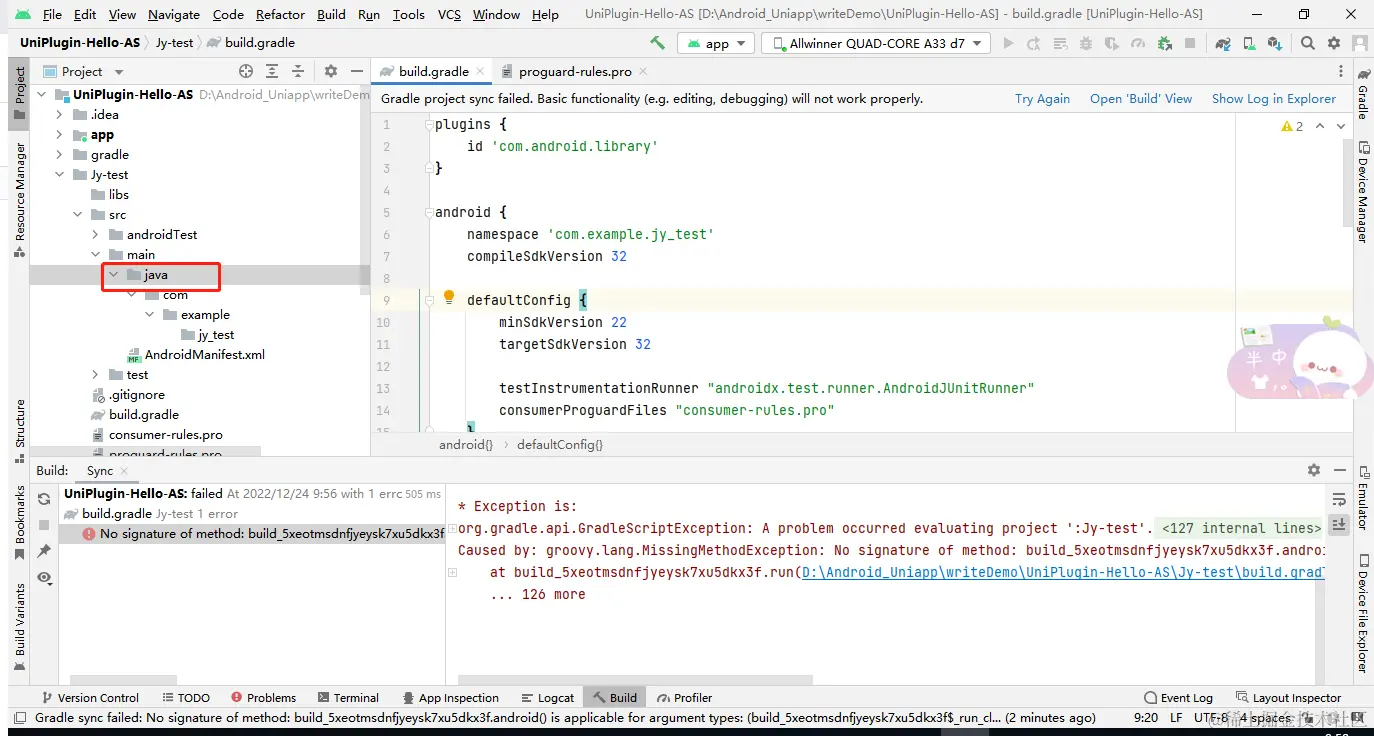Click the Make Project hammer icon
The width and height of the screenshot is (1374, 736).
click(x=657, y=43)
